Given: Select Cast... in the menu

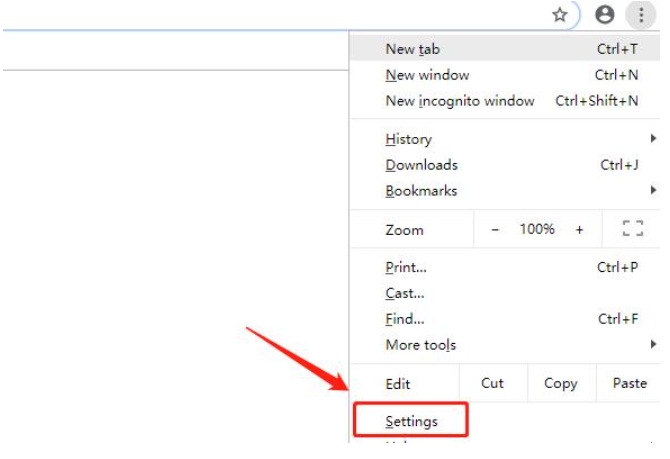Looking at the screenshot, I should click(404, 293).
